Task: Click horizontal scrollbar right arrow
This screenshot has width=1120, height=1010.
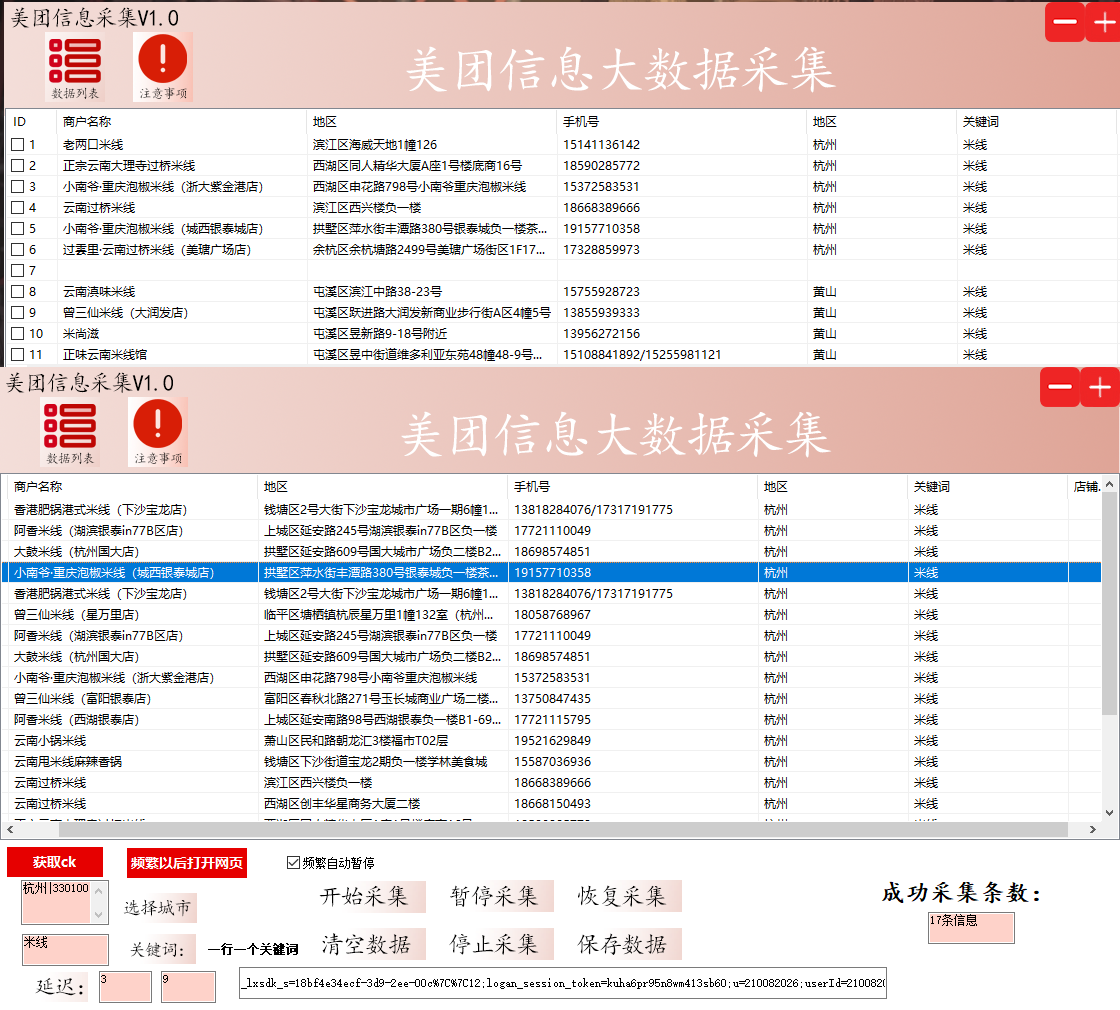Action: pyautogui.click(x=1093, y=829)
